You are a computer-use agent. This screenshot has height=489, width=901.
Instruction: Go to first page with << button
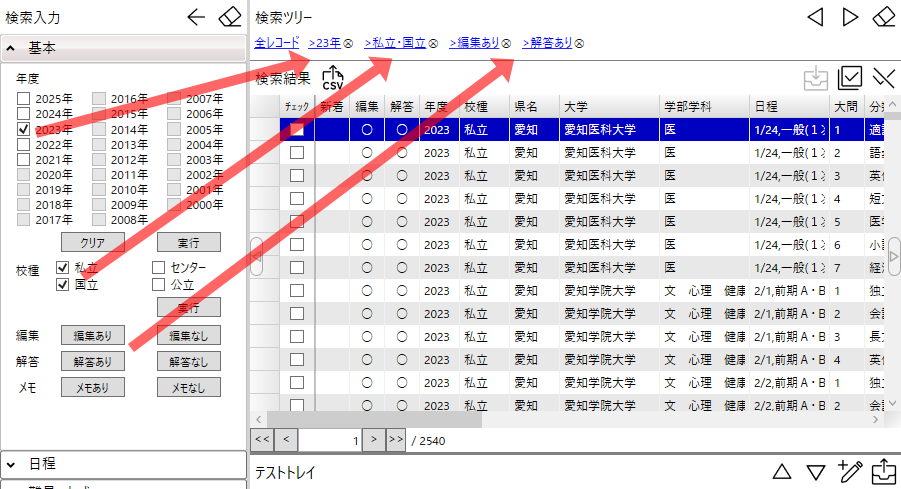point(262,440)
